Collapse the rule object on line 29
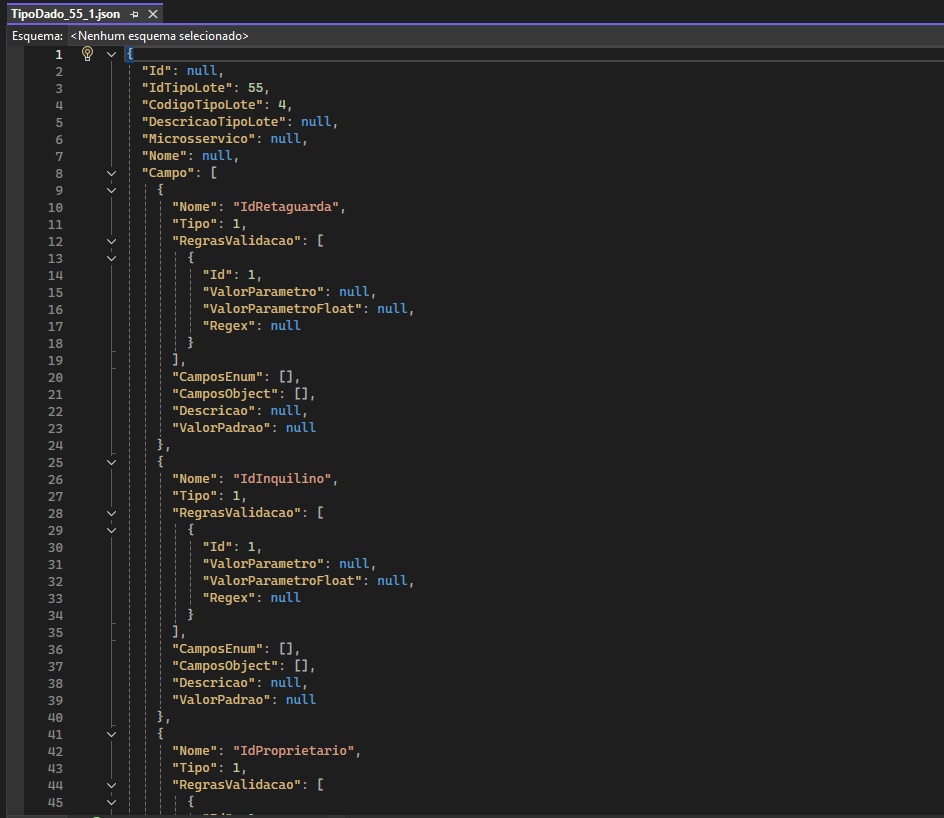The image size is (944, 818). (x=112, y=530)
